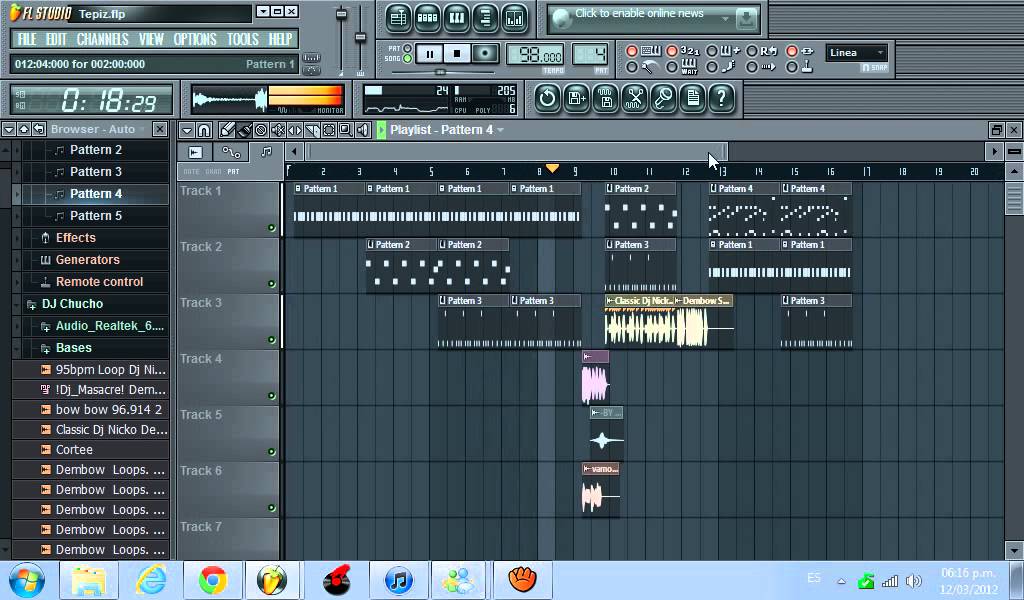Choose the Select marquee tool in Playlist
Viewport: 1024px width, 600px height.
click(329, 130)
